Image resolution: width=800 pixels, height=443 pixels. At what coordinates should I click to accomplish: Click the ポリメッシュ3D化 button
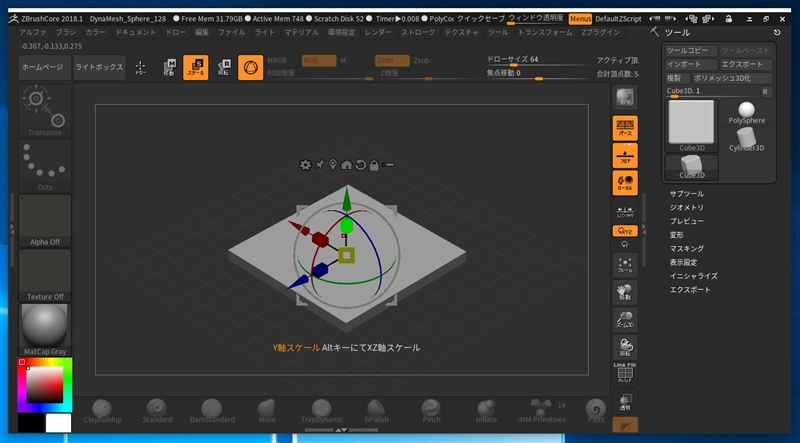tap(732, 78)
